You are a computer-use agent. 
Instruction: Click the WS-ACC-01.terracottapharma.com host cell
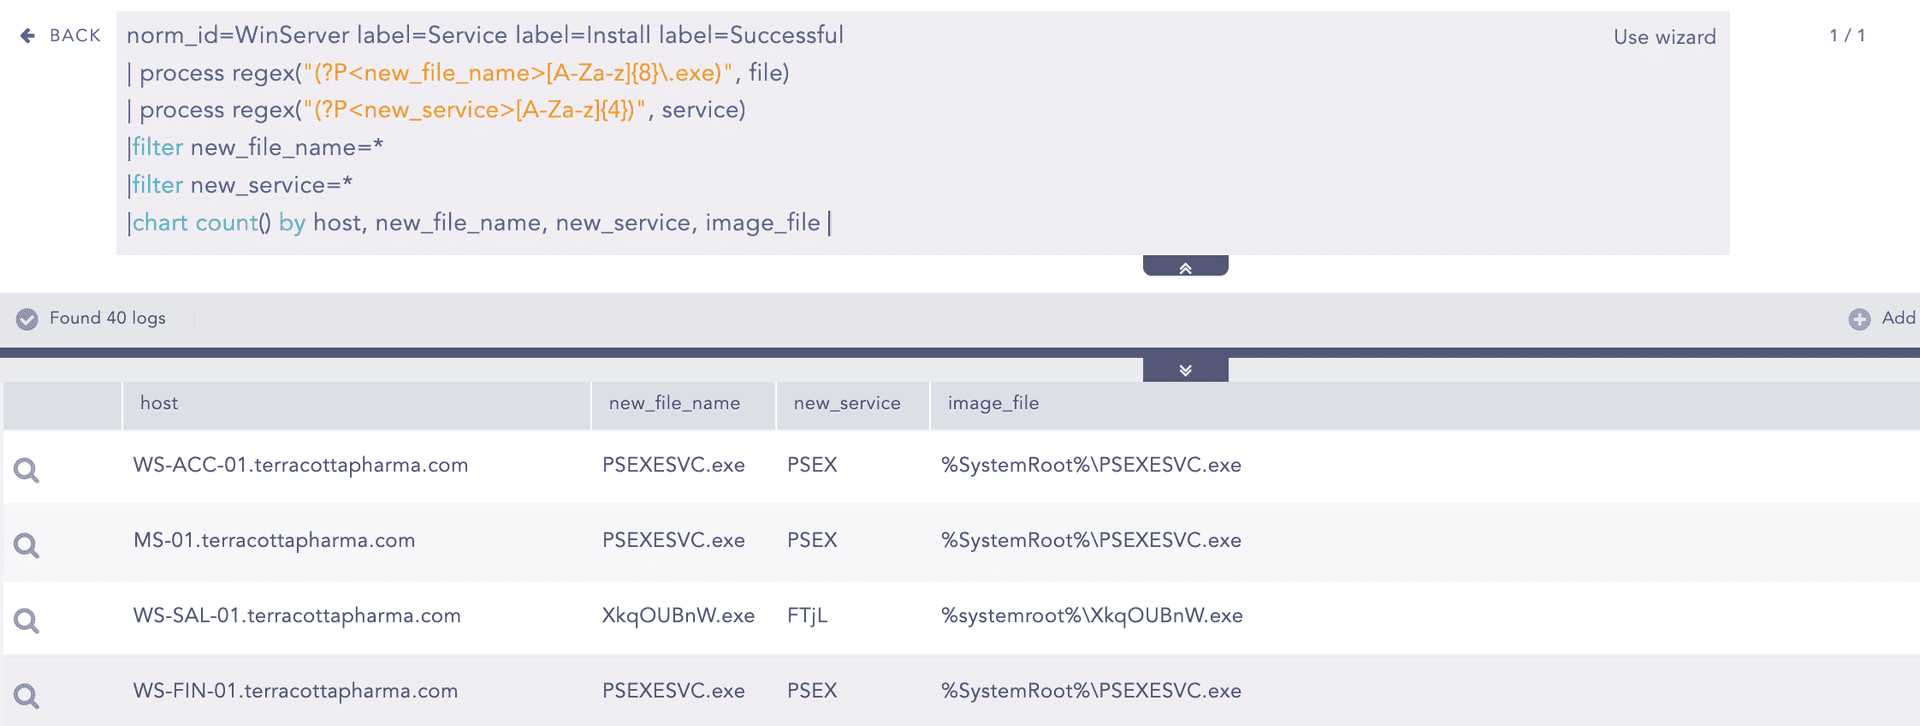pyautogui.click(x=300, y=465)
